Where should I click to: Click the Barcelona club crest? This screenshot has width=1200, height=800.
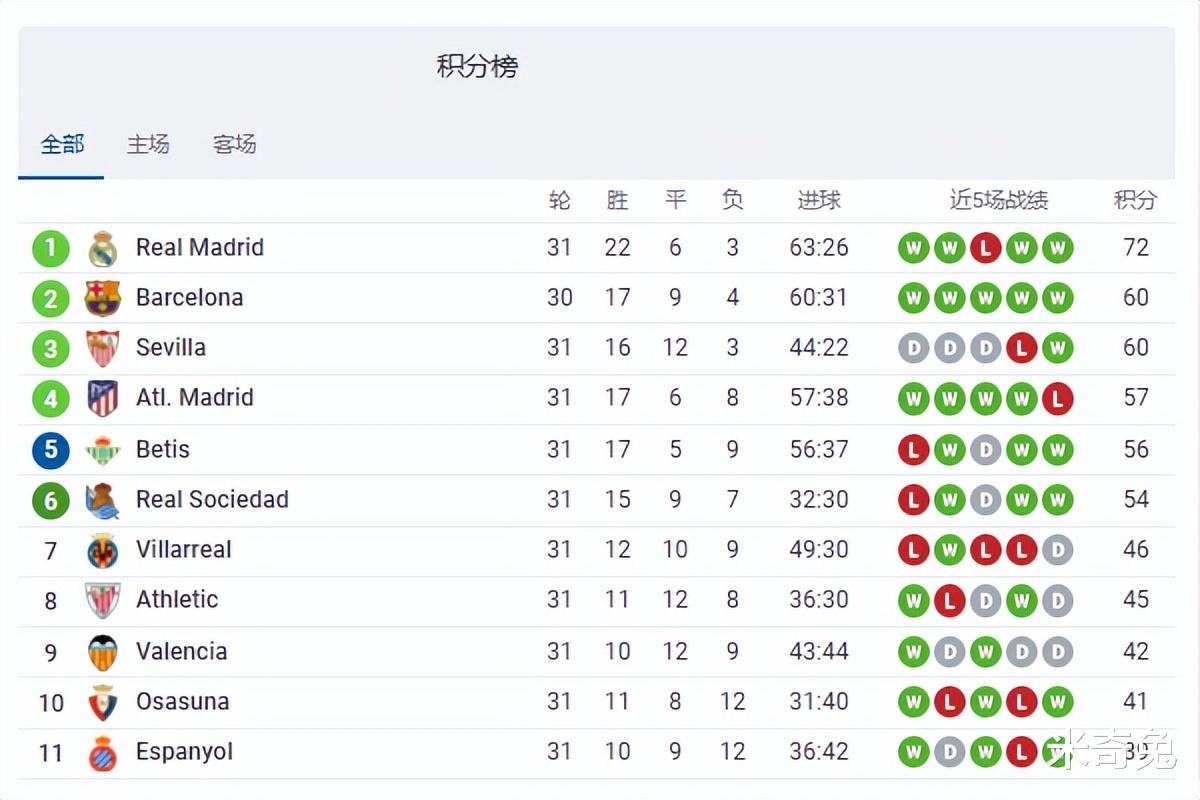pos(103,298)
